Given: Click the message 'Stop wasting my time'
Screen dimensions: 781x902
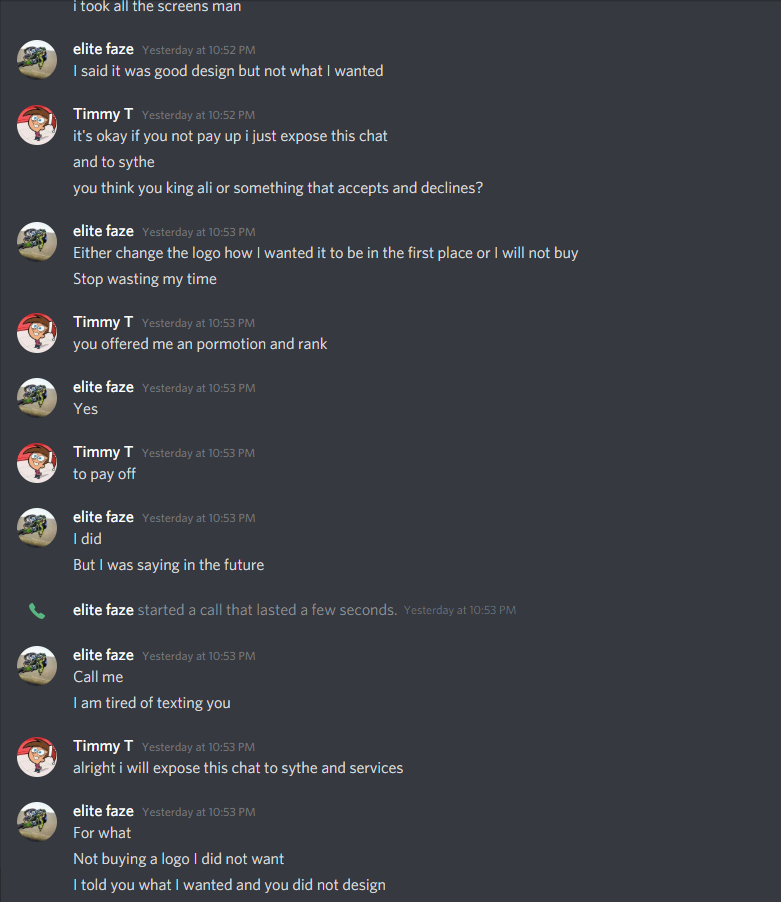Looking at the screenshot, I should click(145, 279).
